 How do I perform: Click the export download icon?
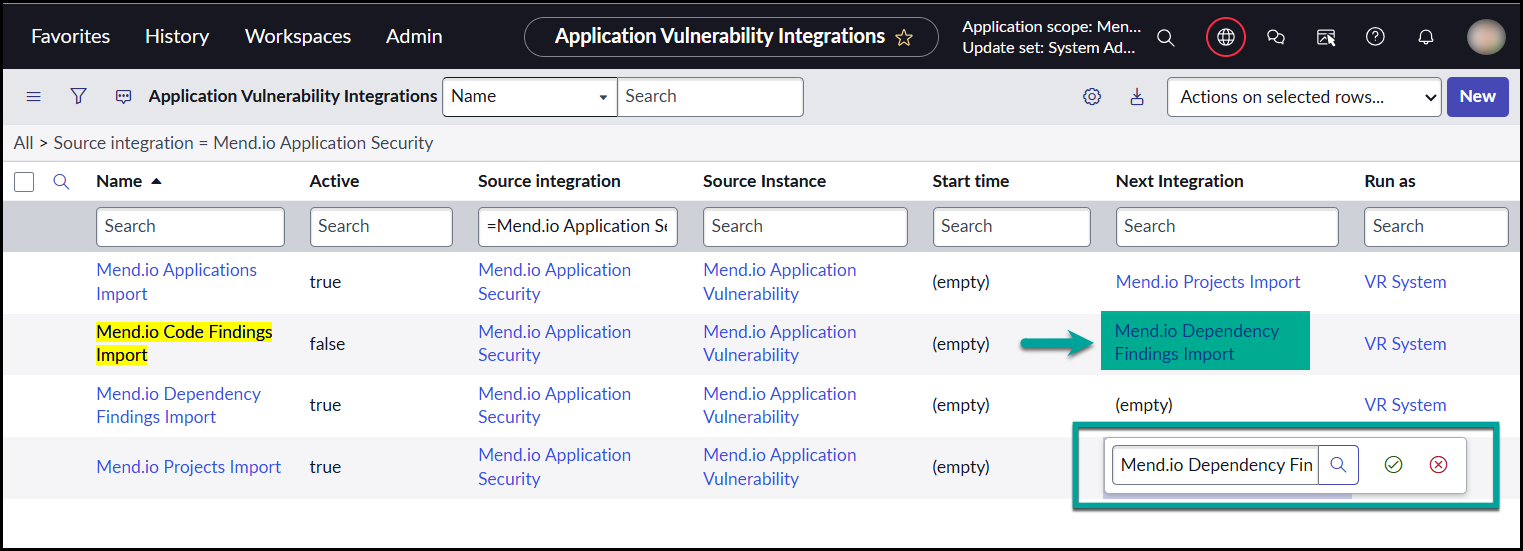click(x=1137, y=97)
